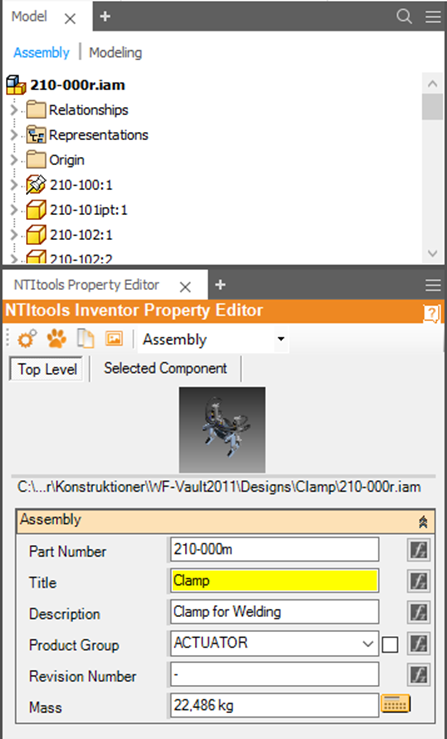Switch to the Modeling tab
The width and height of the screenshot is (447, 739).
(x=116, y=52)
